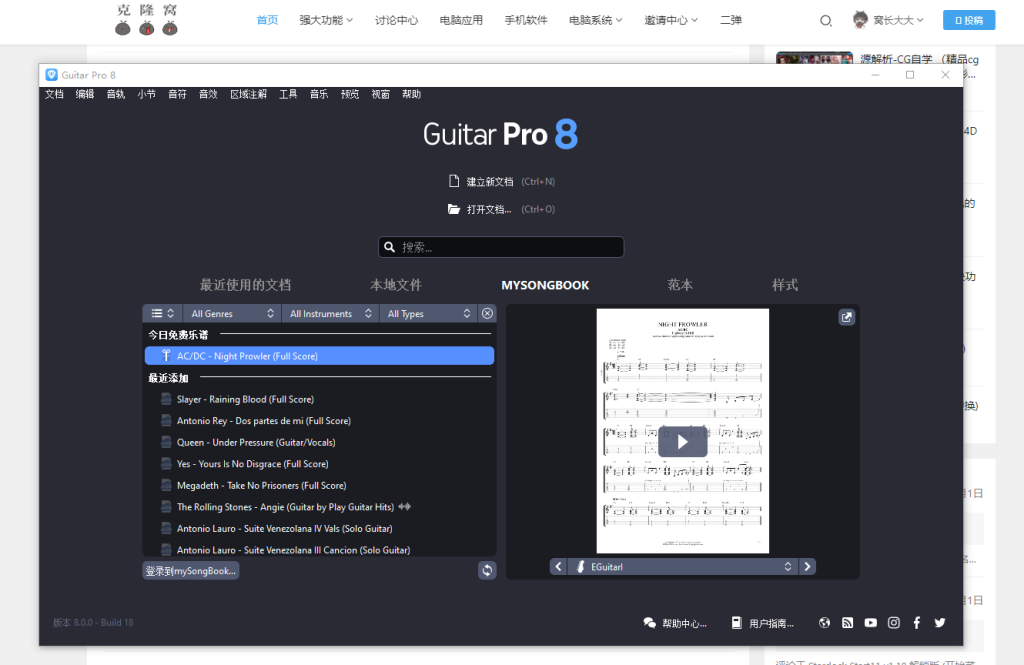Select Antonio Rey - Dos partes de mi
The image size is (1024, 665).
[264, 421]
